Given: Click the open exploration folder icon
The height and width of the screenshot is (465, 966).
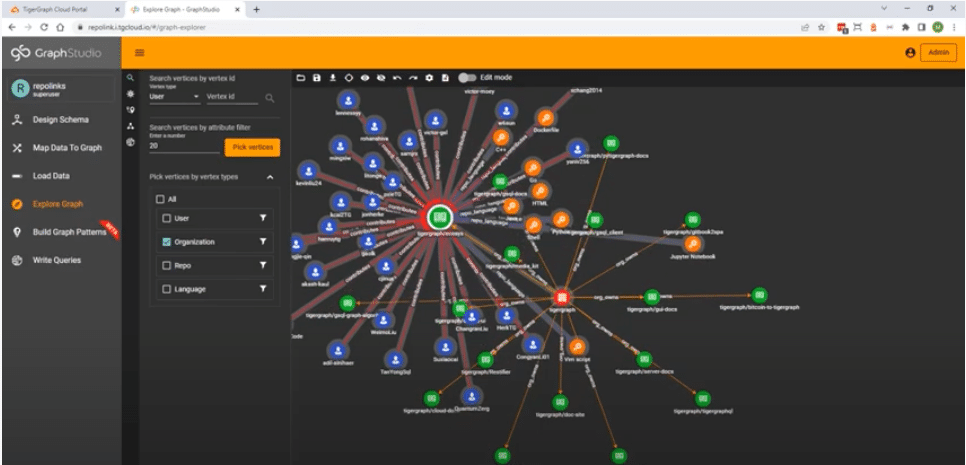Looking at the screenshot, I should (x=301, y=78).
